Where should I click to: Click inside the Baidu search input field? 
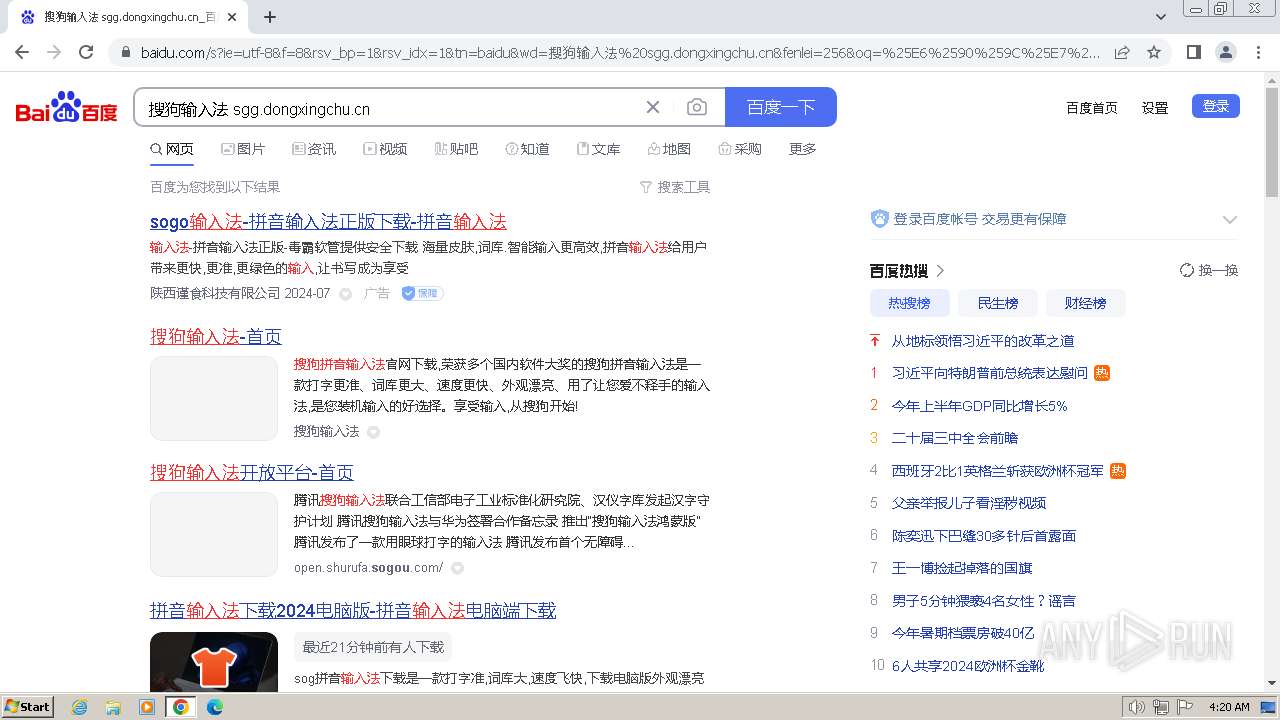point(390,108)
